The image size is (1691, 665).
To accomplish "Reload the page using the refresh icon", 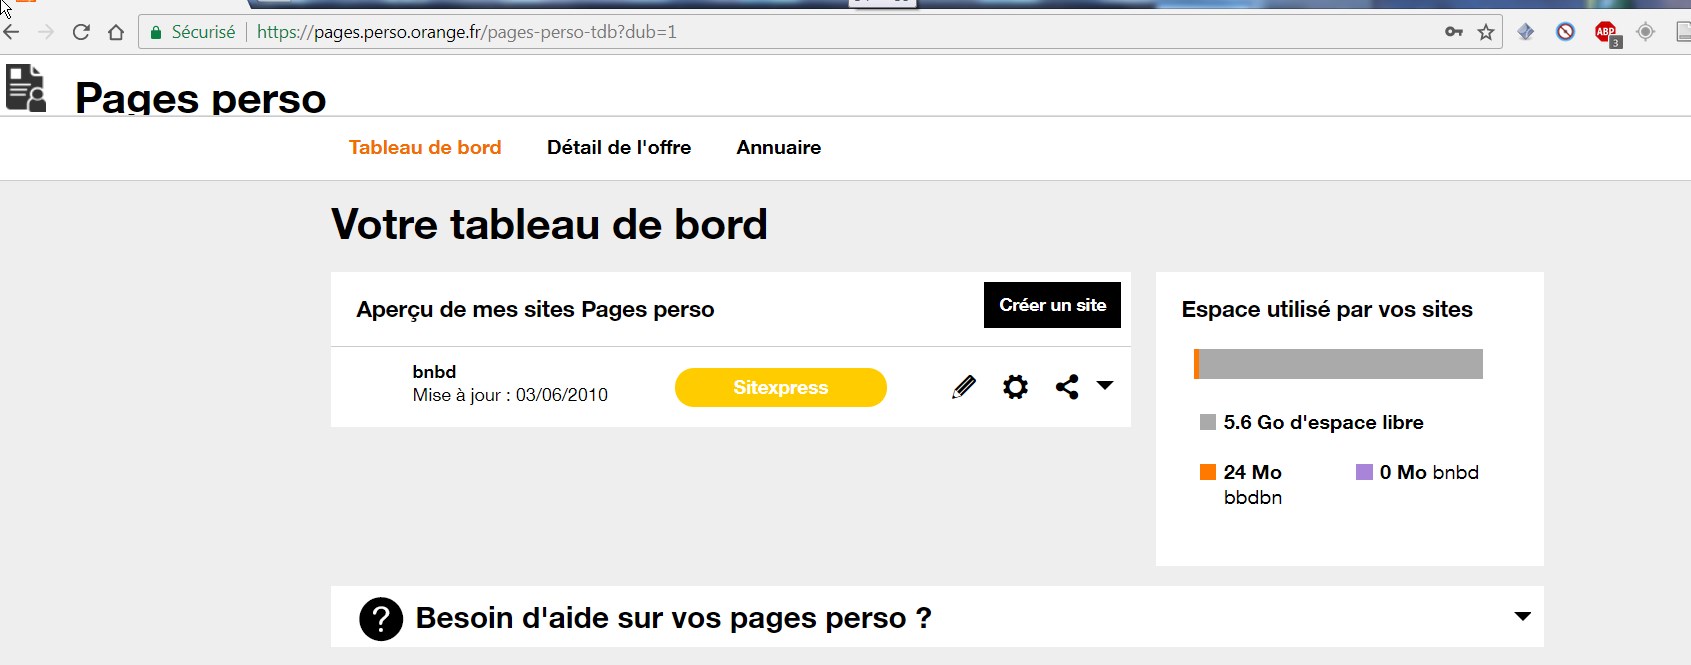I will 81,32.
